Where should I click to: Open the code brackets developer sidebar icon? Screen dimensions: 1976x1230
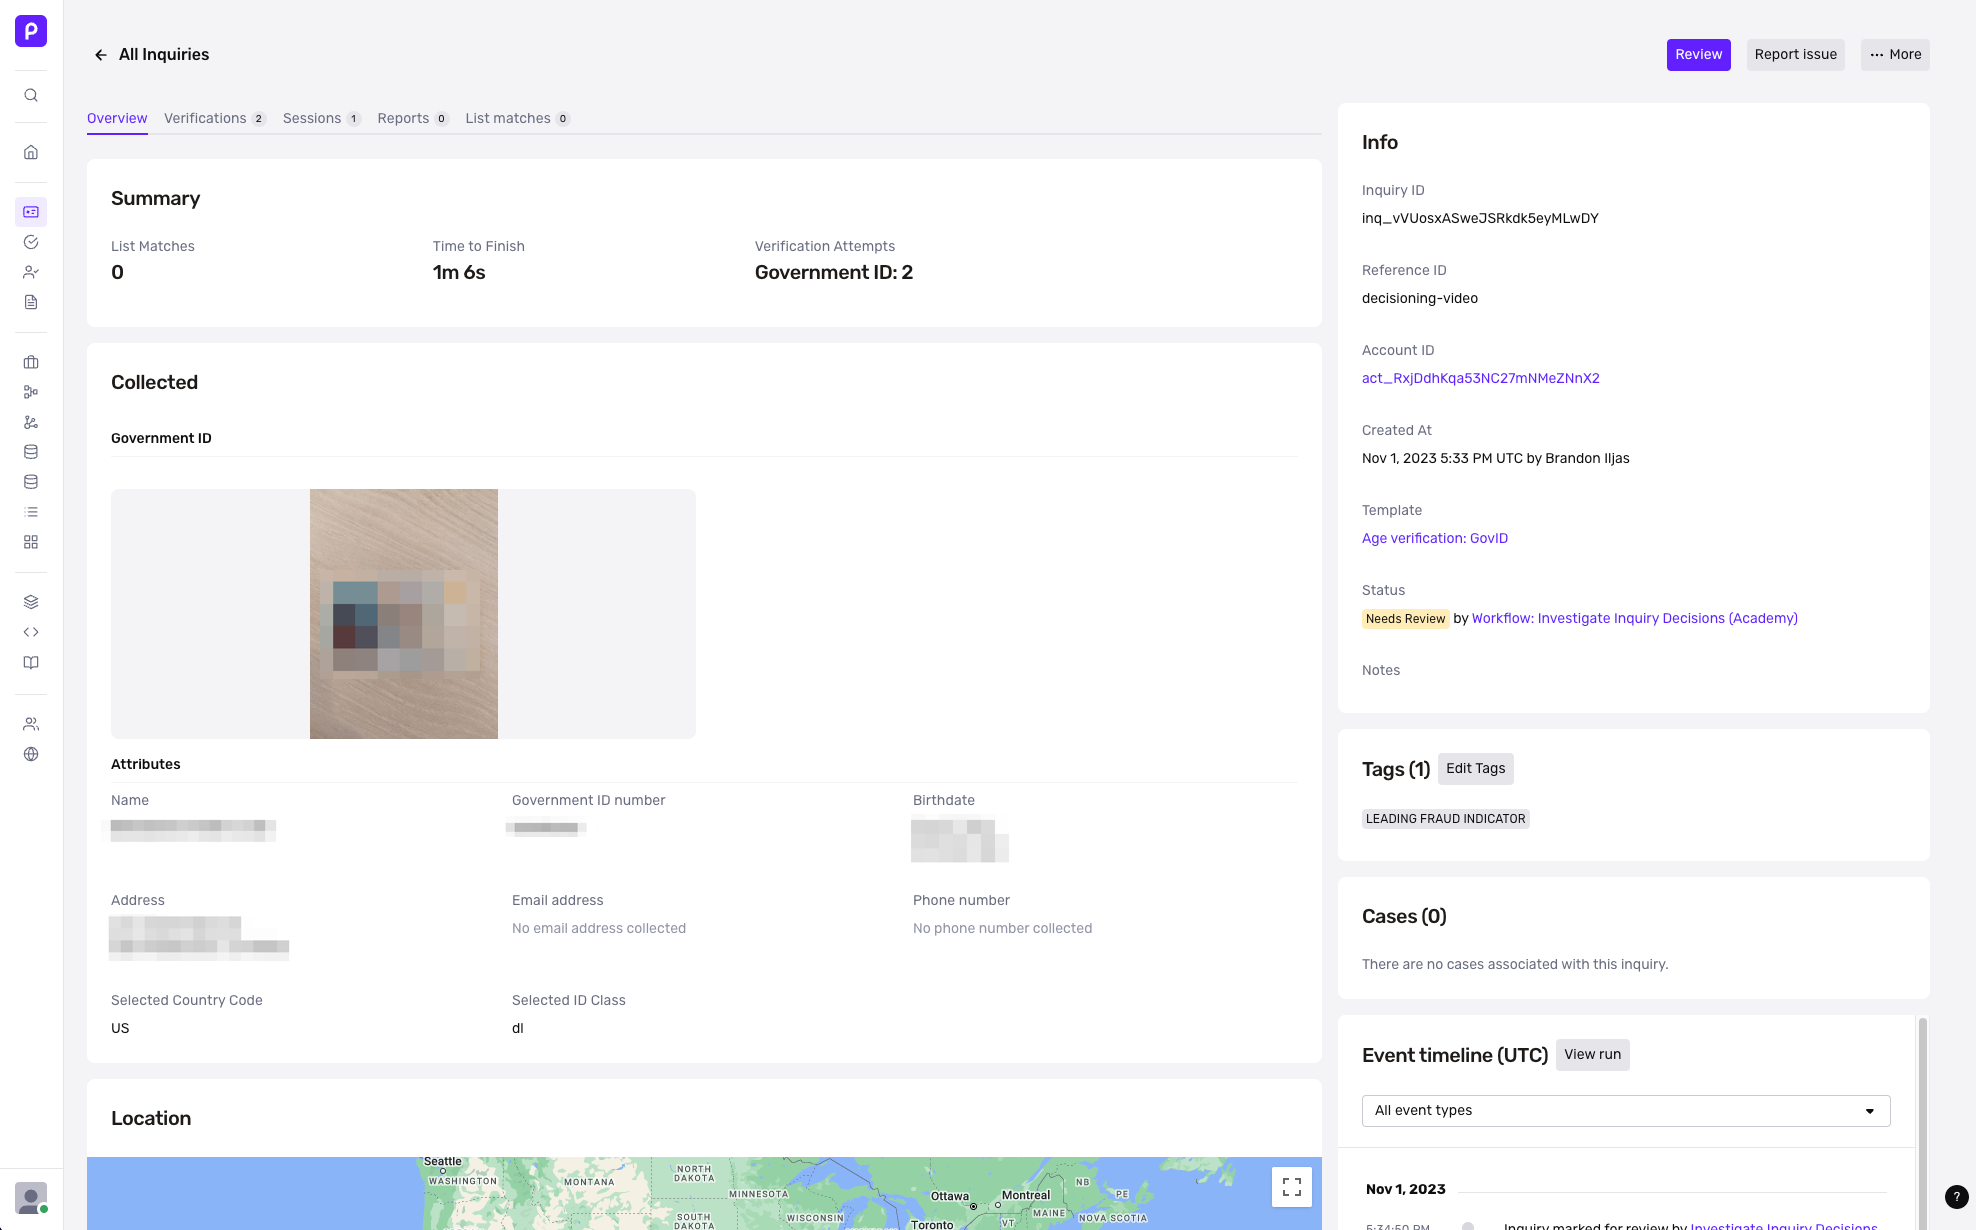31,632
